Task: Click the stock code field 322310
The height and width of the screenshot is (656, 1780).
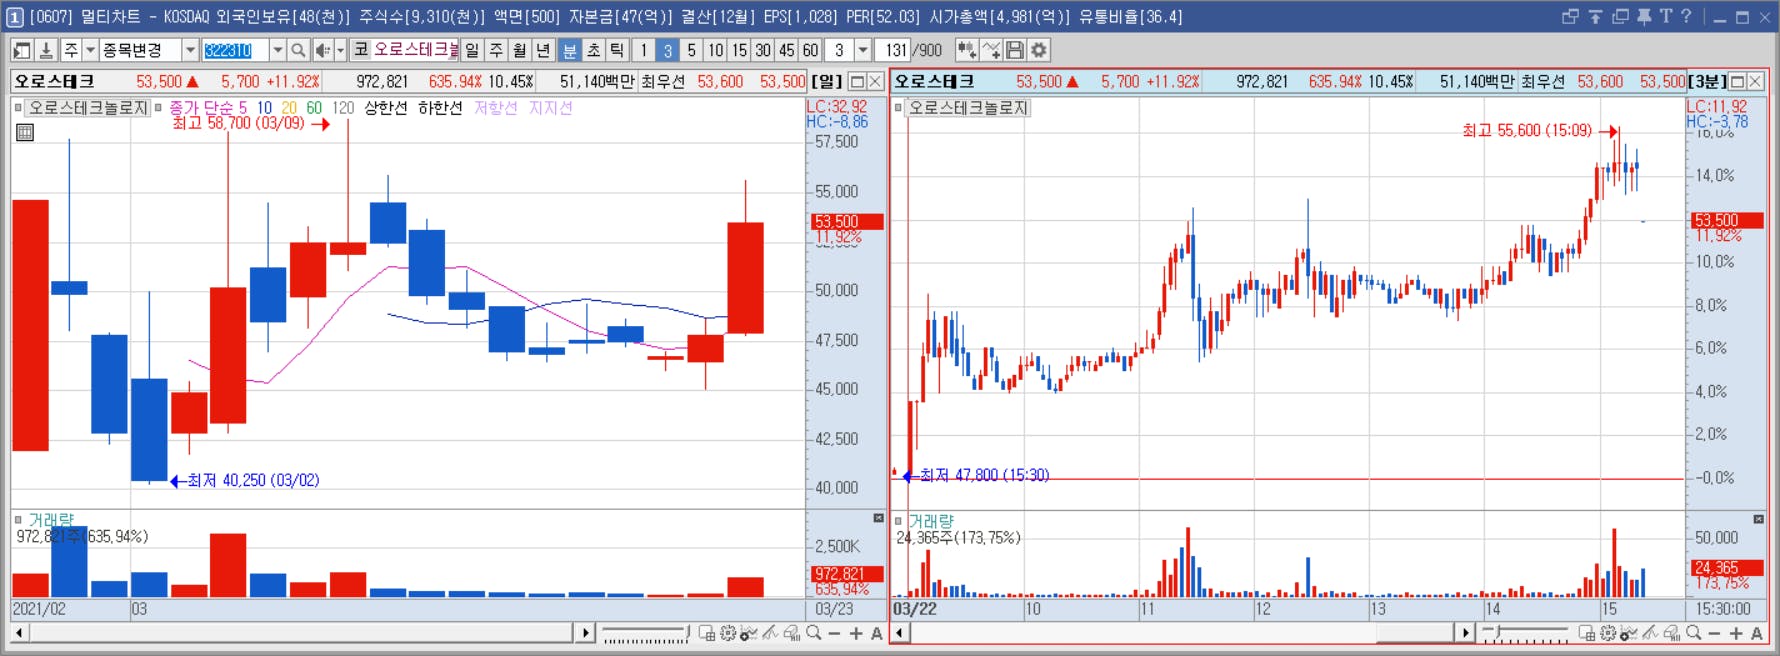Action: 235,50
